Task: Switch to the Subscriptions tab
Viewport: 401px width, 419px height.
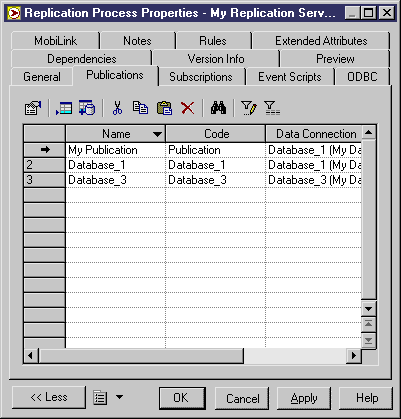Action: coord(201,77)
